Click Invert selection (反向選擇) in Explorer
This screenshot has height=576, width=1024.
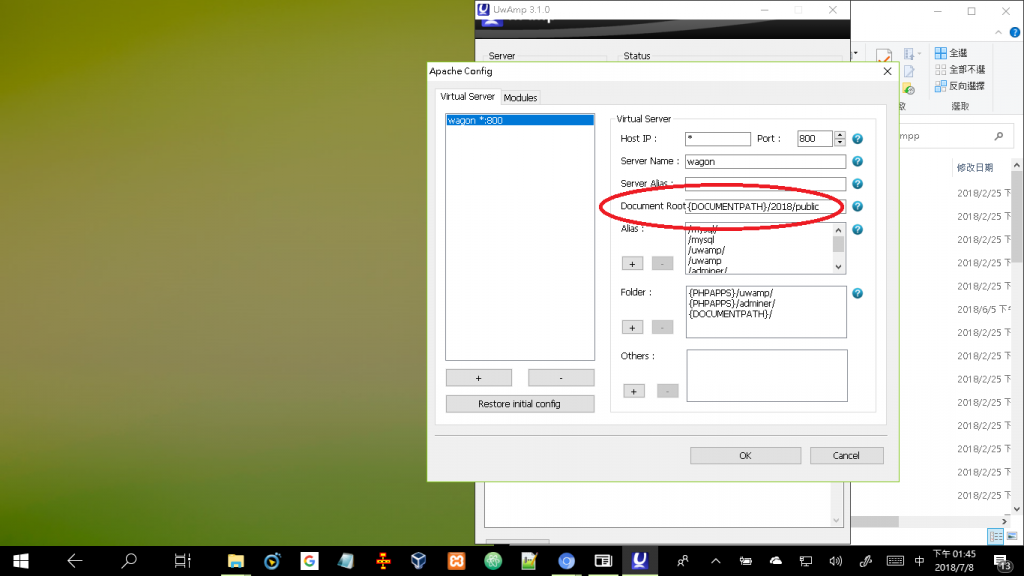(x=959, y=86)
